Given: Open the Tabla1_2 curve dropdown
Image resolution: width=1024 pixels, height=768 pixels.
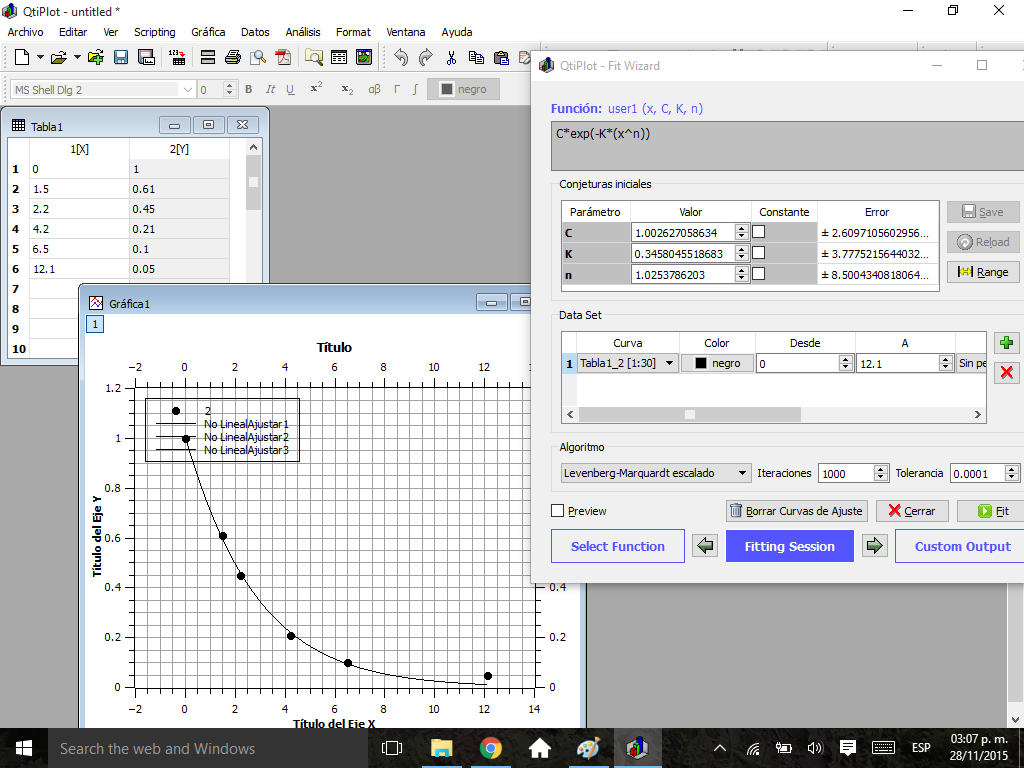Looking at the screenshot, I should (x=669, y=363).
